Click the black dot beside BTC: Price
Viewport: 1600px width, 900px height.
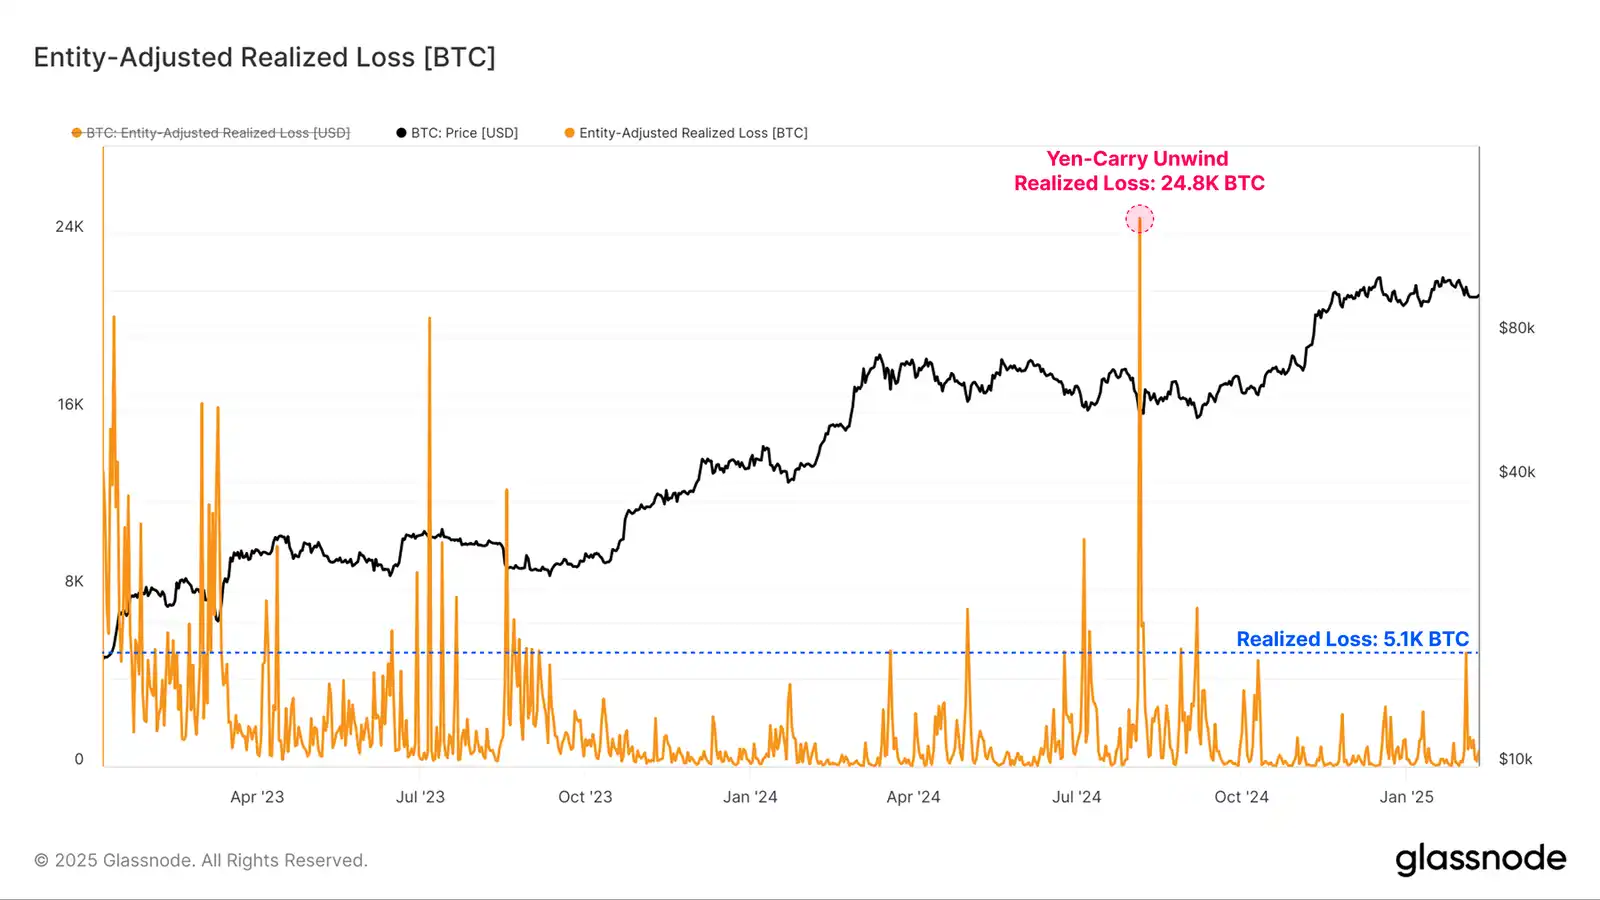[401, 133]
